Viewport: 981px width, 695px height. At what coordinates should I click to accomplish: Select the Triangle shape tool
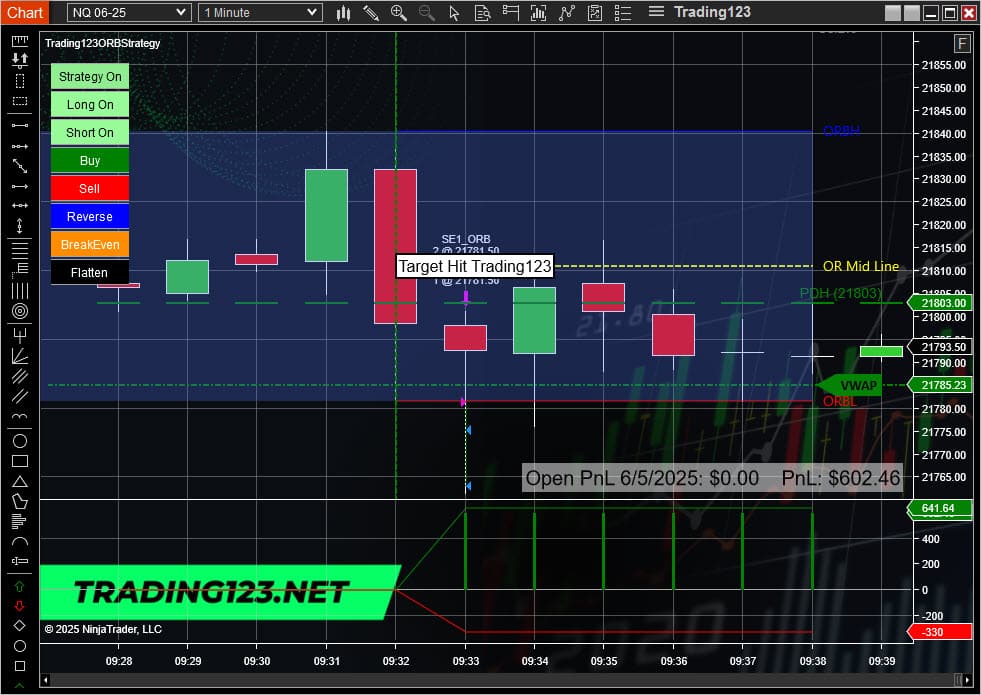tap(20, 481)
